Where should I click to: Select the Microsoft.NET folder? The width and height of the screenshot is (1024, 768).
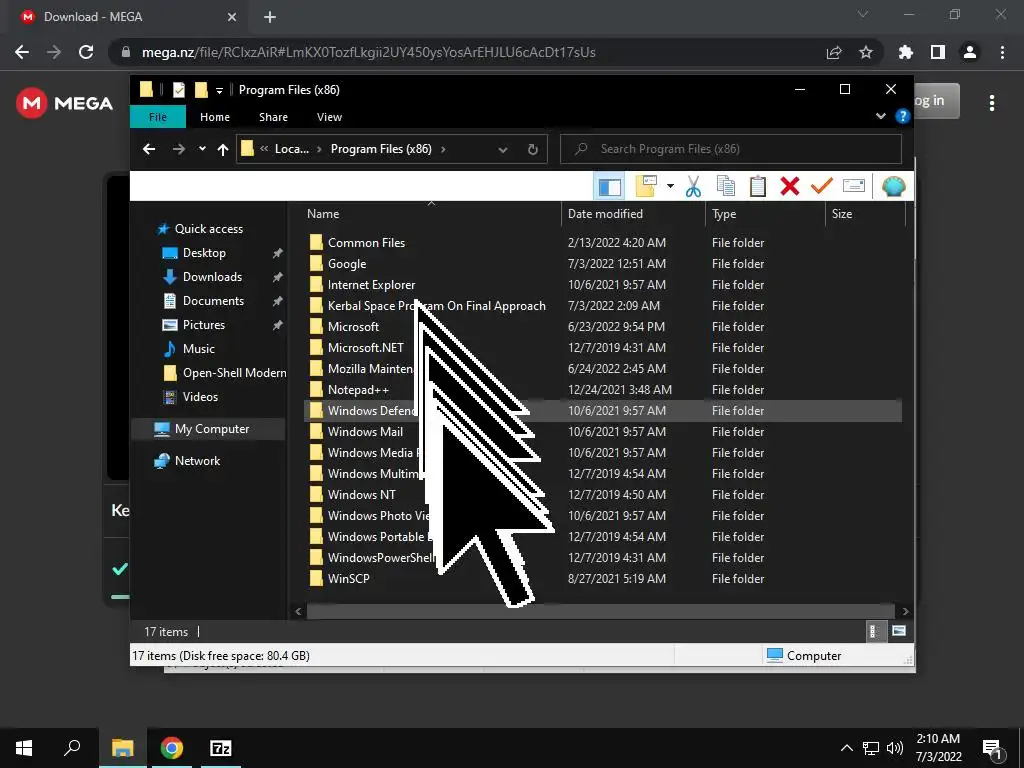(x=365, y=347)
